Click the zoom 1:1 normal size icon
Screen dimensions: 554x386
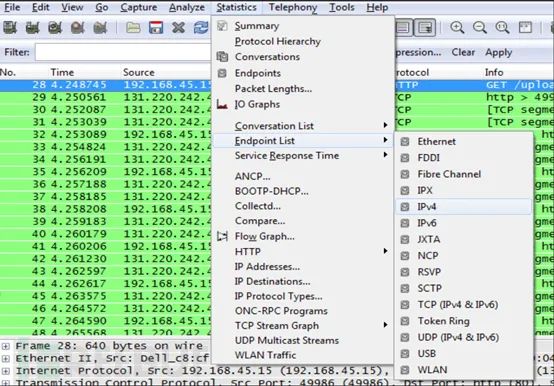[502, 28]
